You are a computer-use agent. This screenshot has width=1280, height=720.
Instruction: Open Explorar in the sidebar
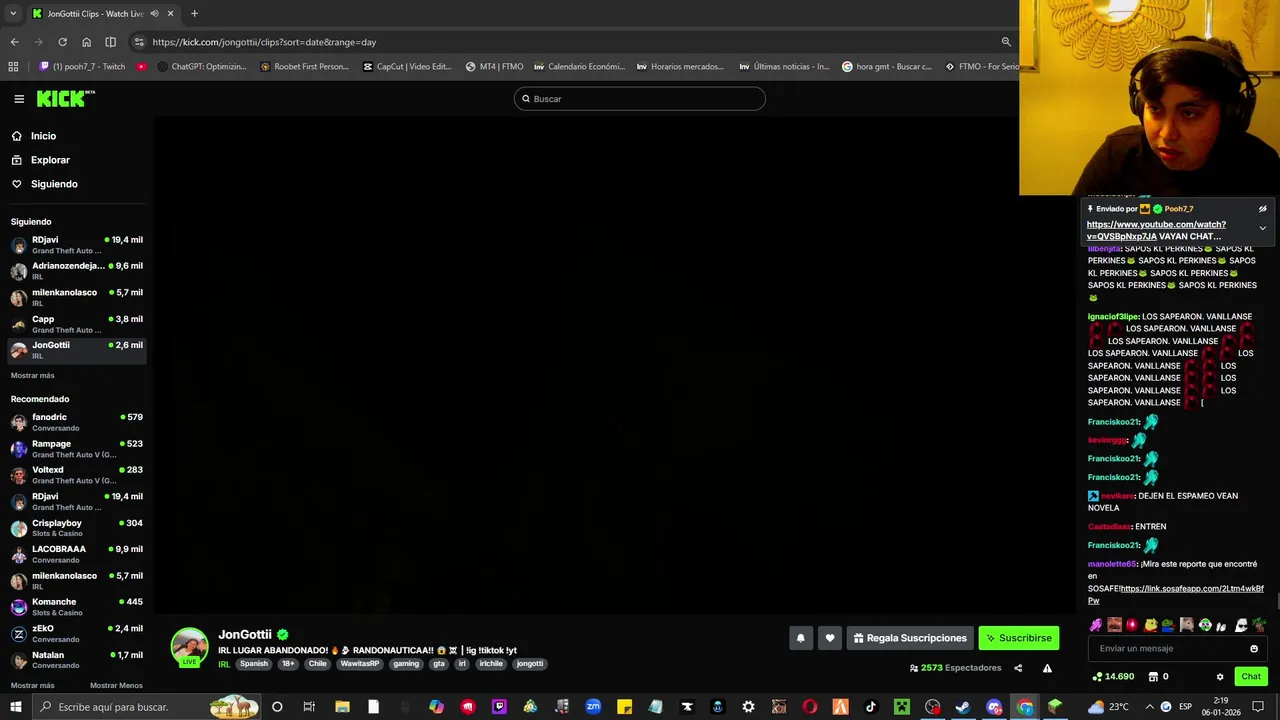click(x=50, y=160)
